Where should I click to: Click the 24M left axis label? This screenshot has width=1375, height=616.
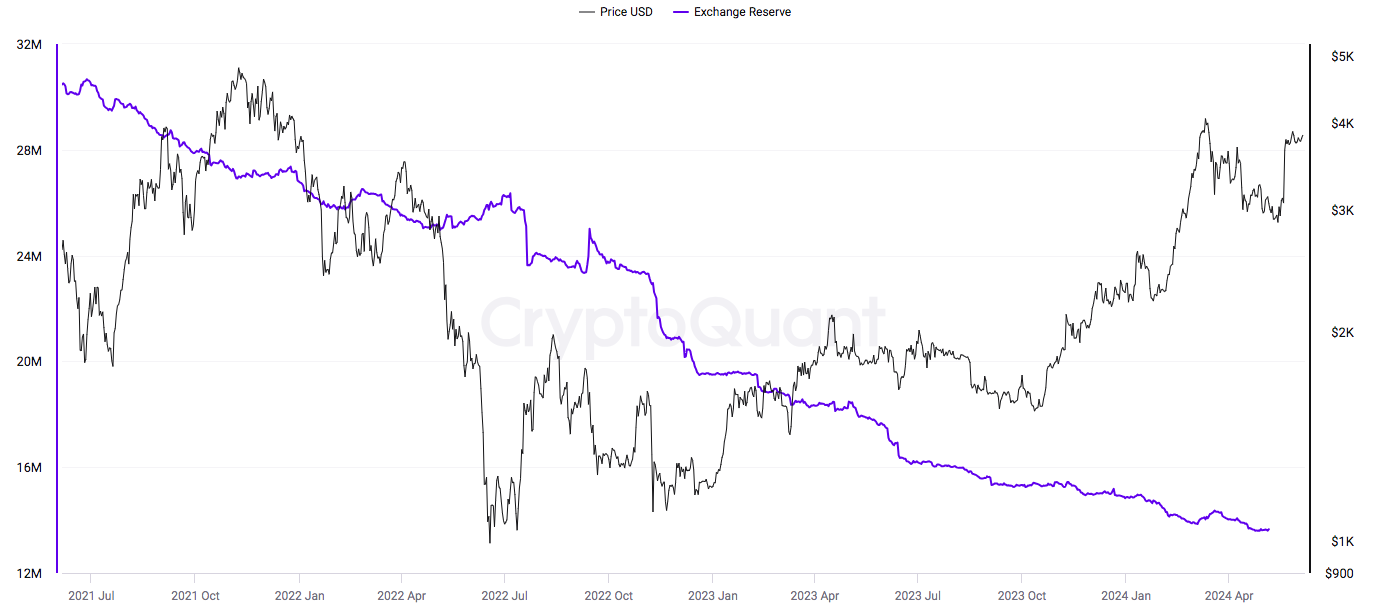click(x=30, y=257)
